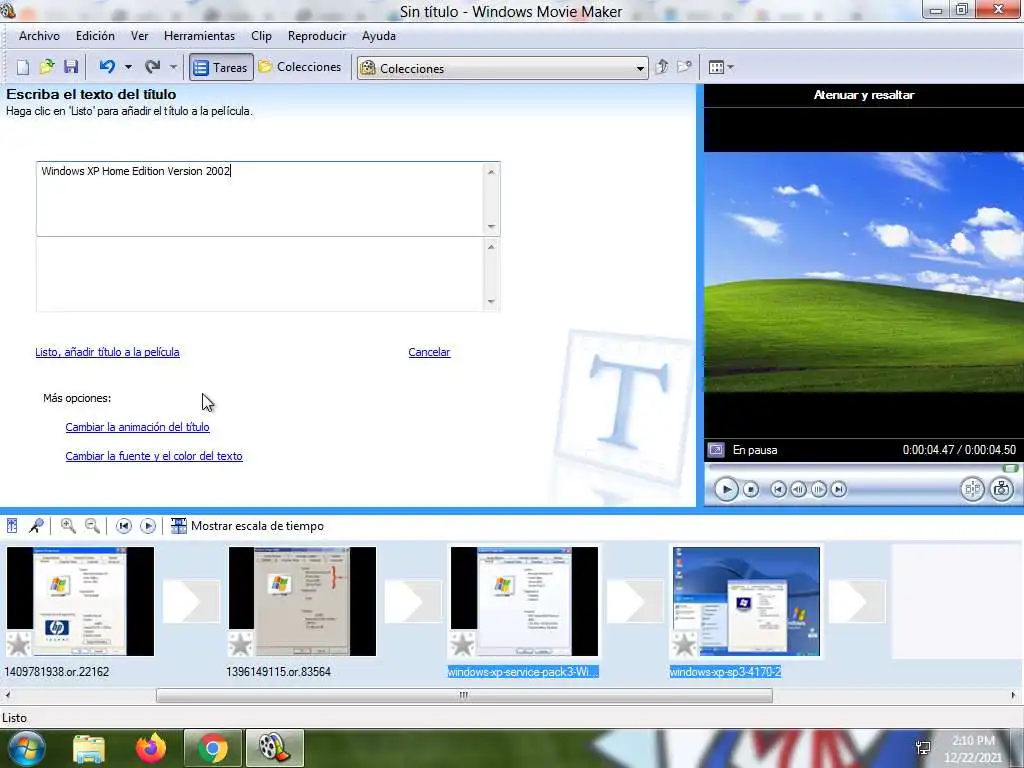Redo the last undone action
This screenshot has width=1024, height=768.
click(x=153, y=67)
